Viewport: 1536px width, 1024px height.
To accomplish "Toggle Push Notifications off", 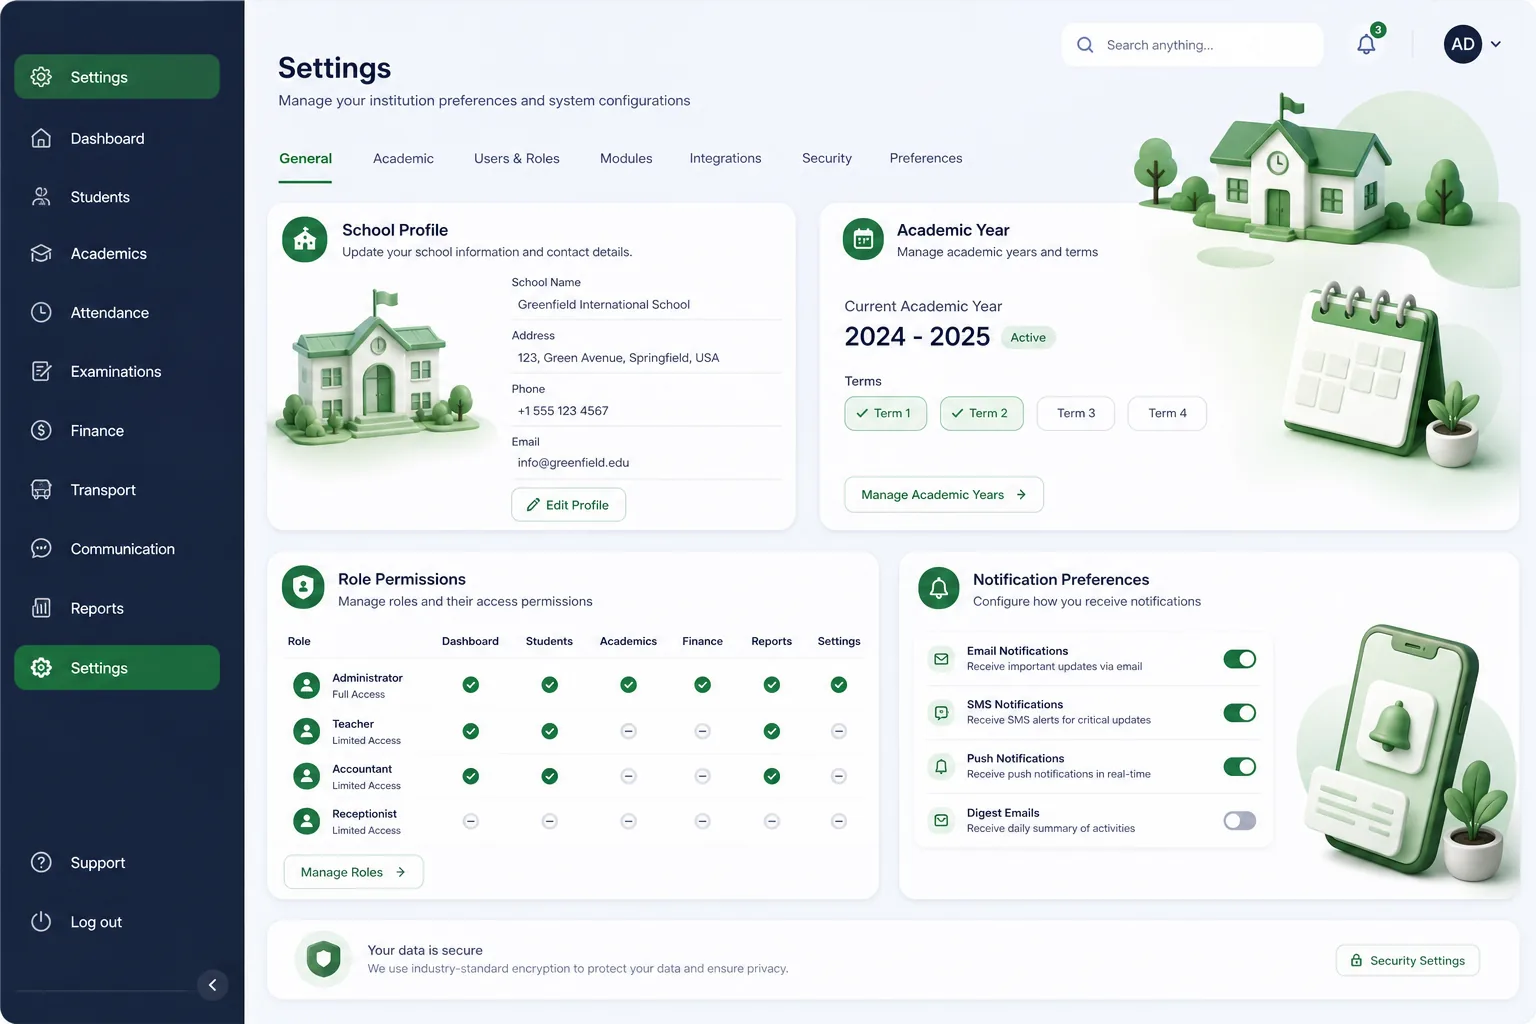I will point(1240,767).
